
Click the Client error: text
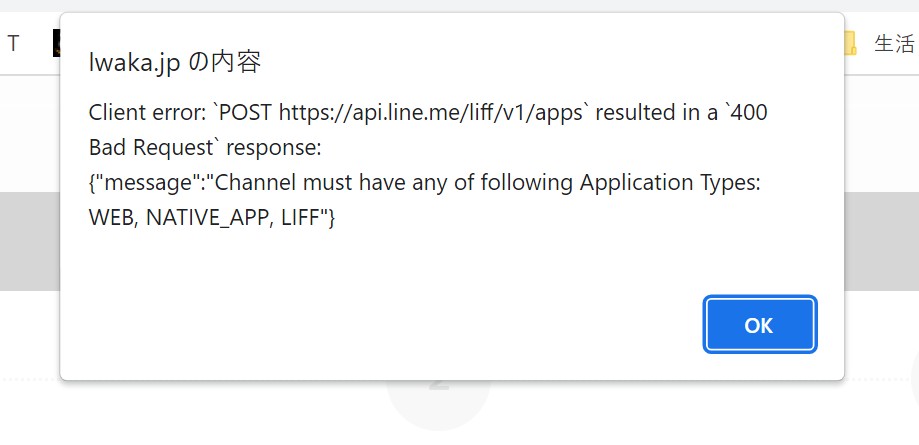[x=149, y=112]
